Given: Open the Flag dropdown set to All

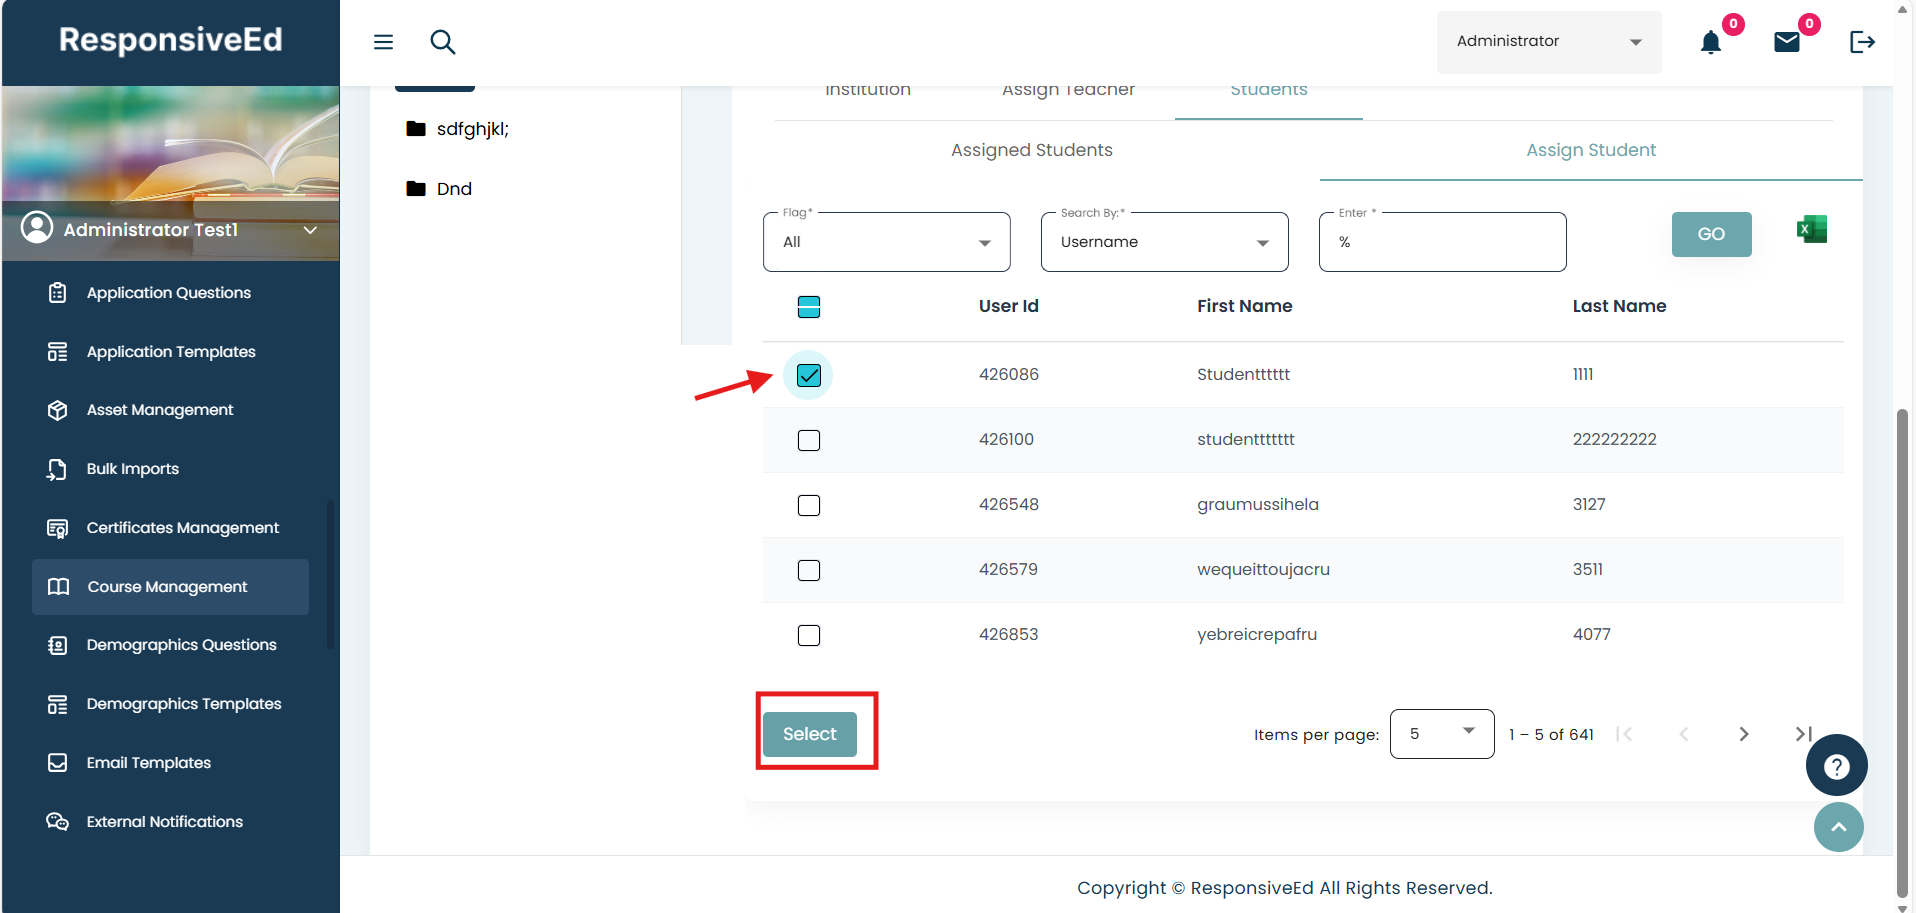Looking at the screenshot, I should tap(886, 242).
